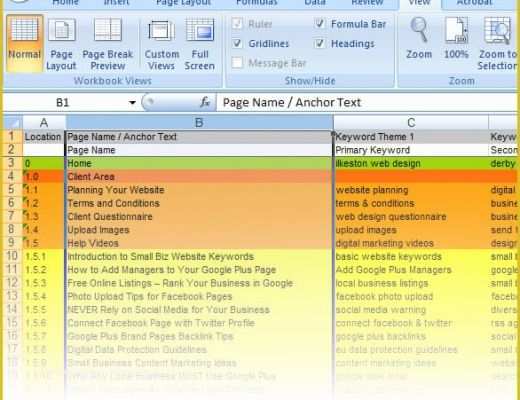520x400 pixels.
Task: Click cell 'Primary Keyword'
Action: pyautogui.click(x=411, y=150)
